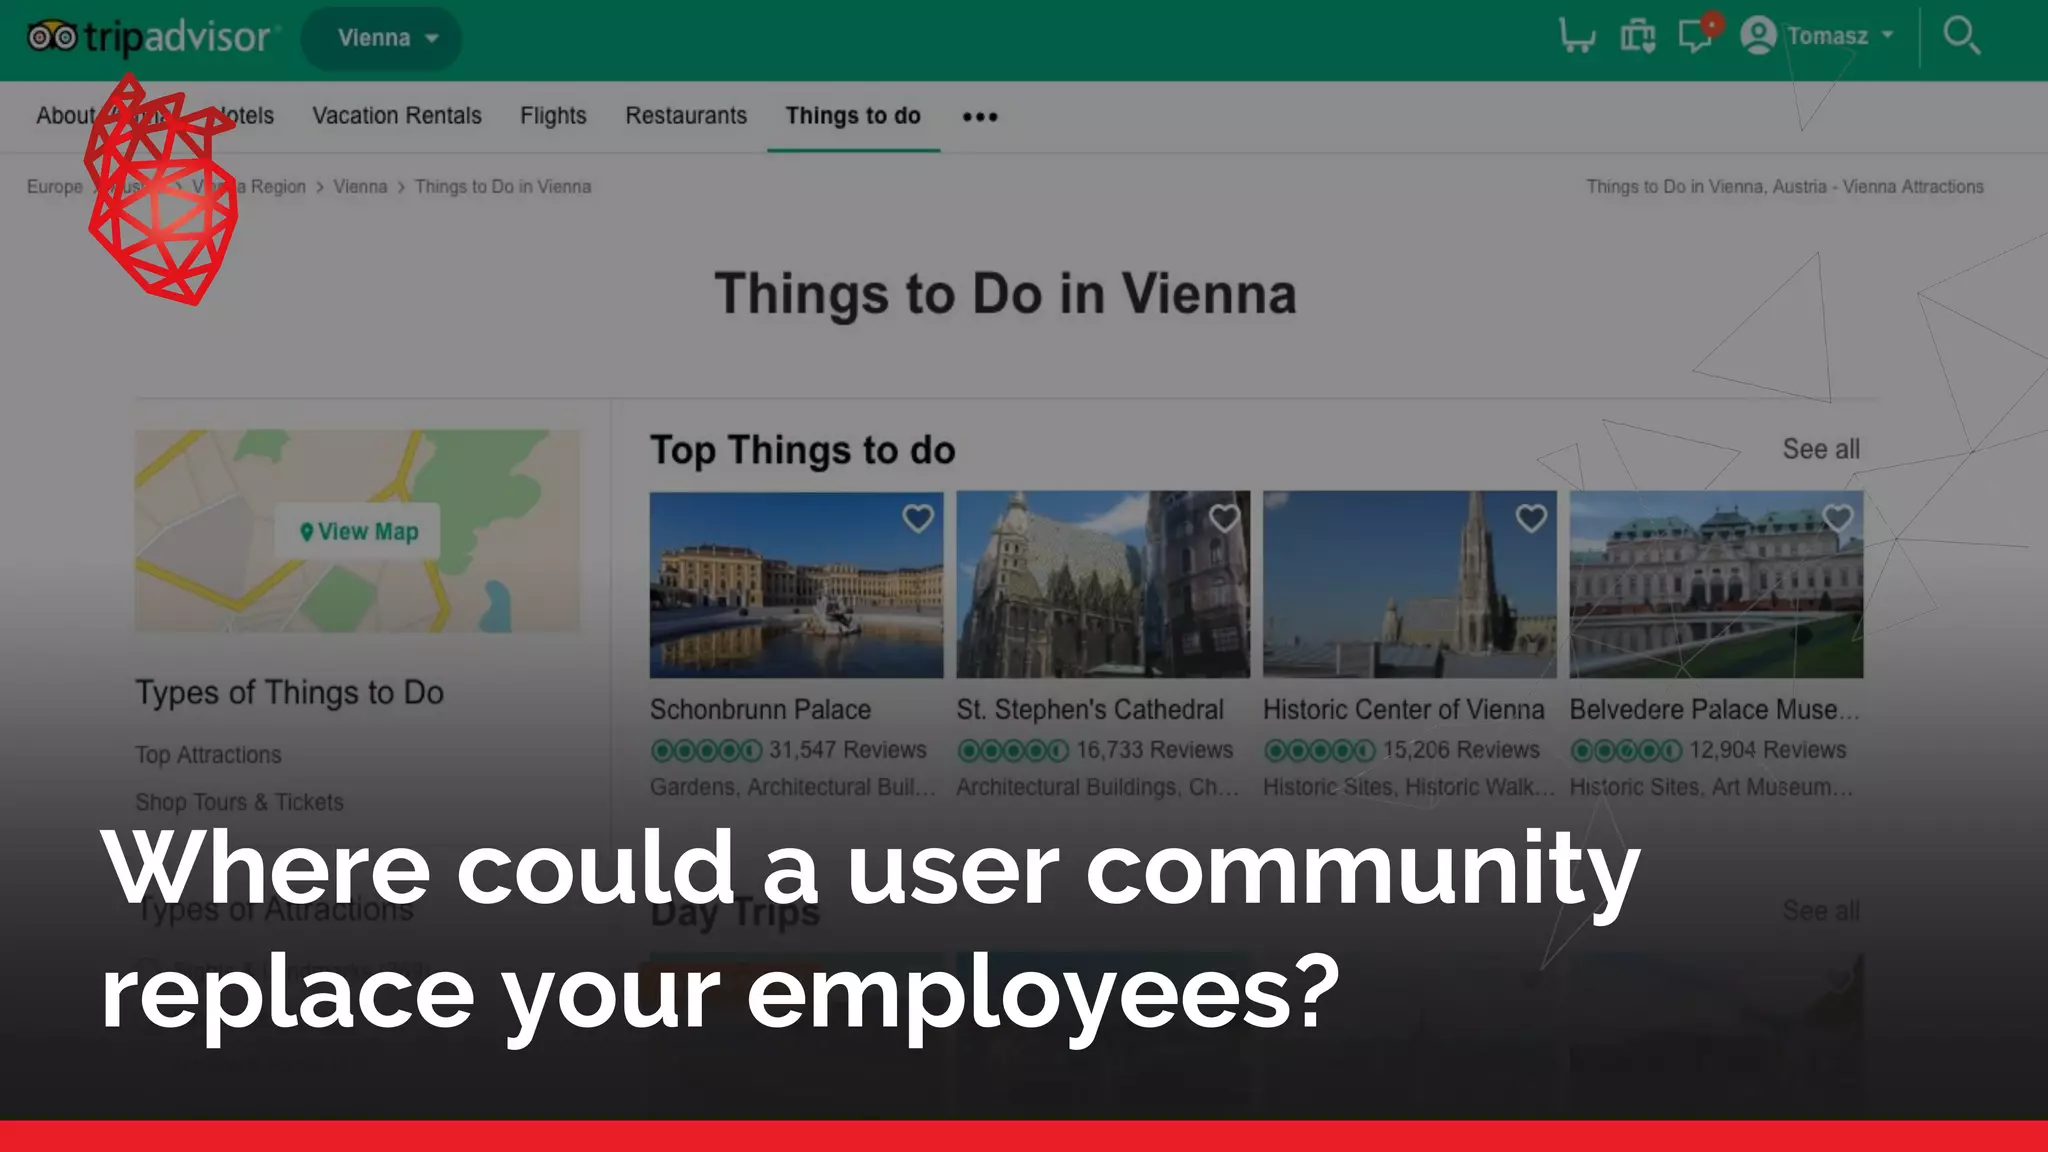Click Things to Do in Vienna, Austria text

1785,187
